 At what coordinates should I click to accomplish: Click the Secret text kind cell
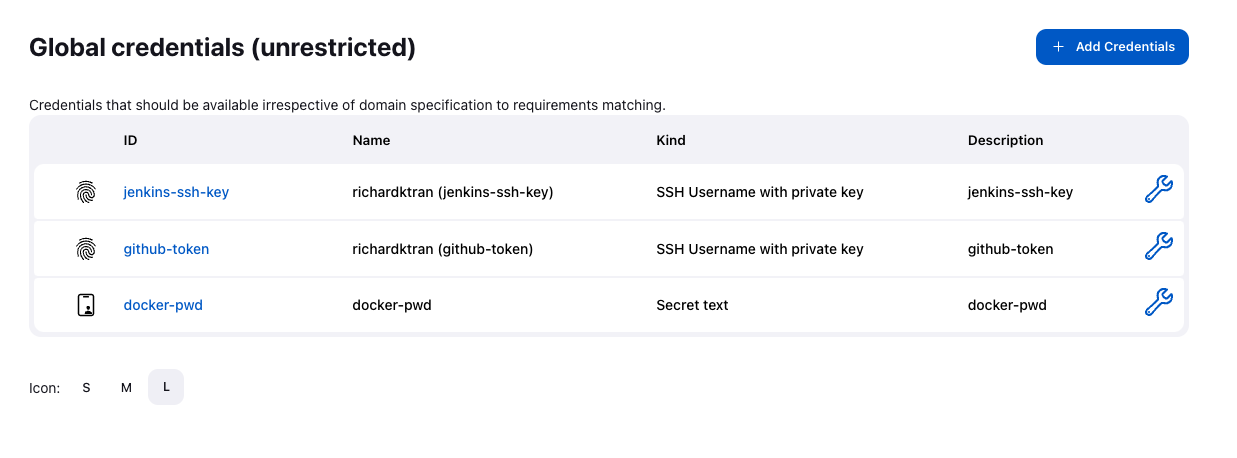pyautogui.click(x=692, y=305)
